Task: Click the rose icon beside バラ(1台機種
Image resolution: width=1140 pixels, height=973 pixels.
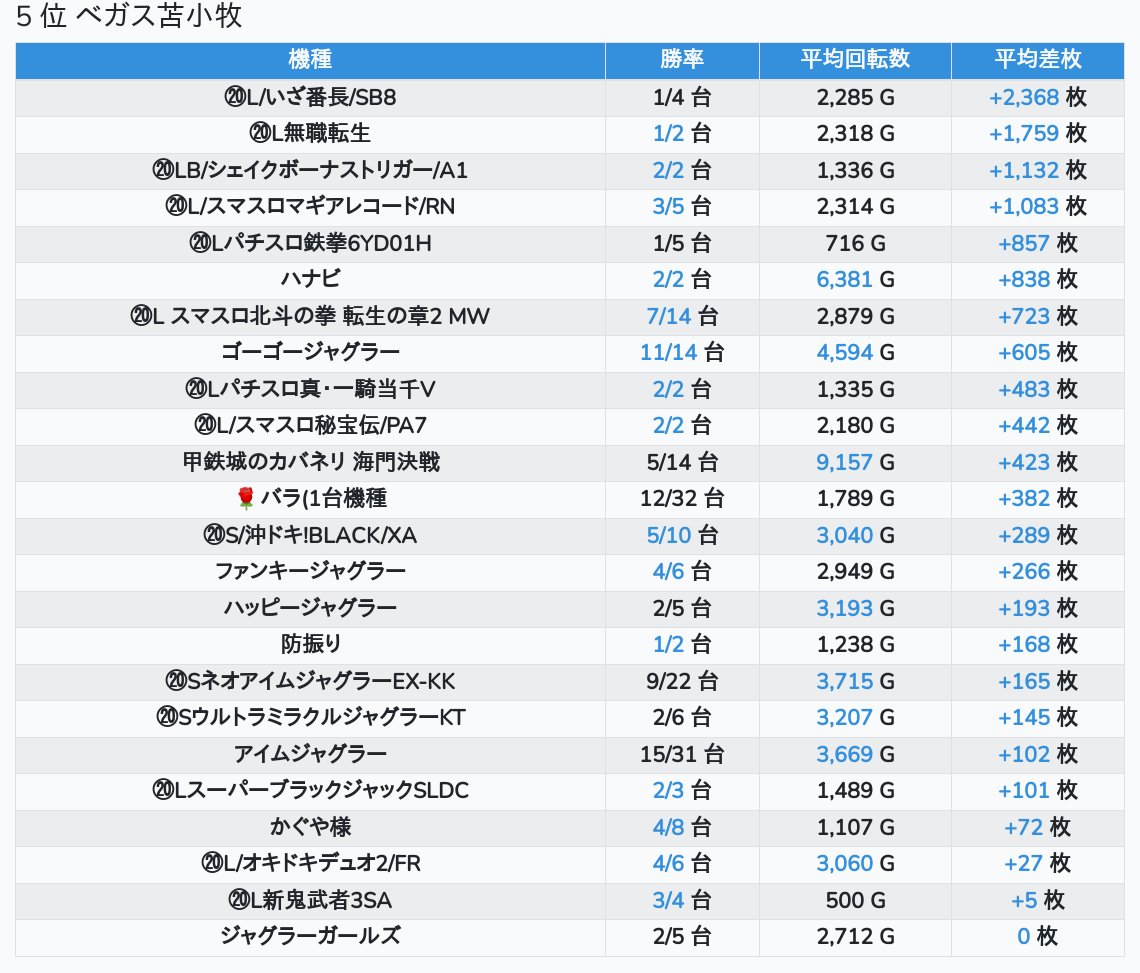Action: click(x=246, y=499)
